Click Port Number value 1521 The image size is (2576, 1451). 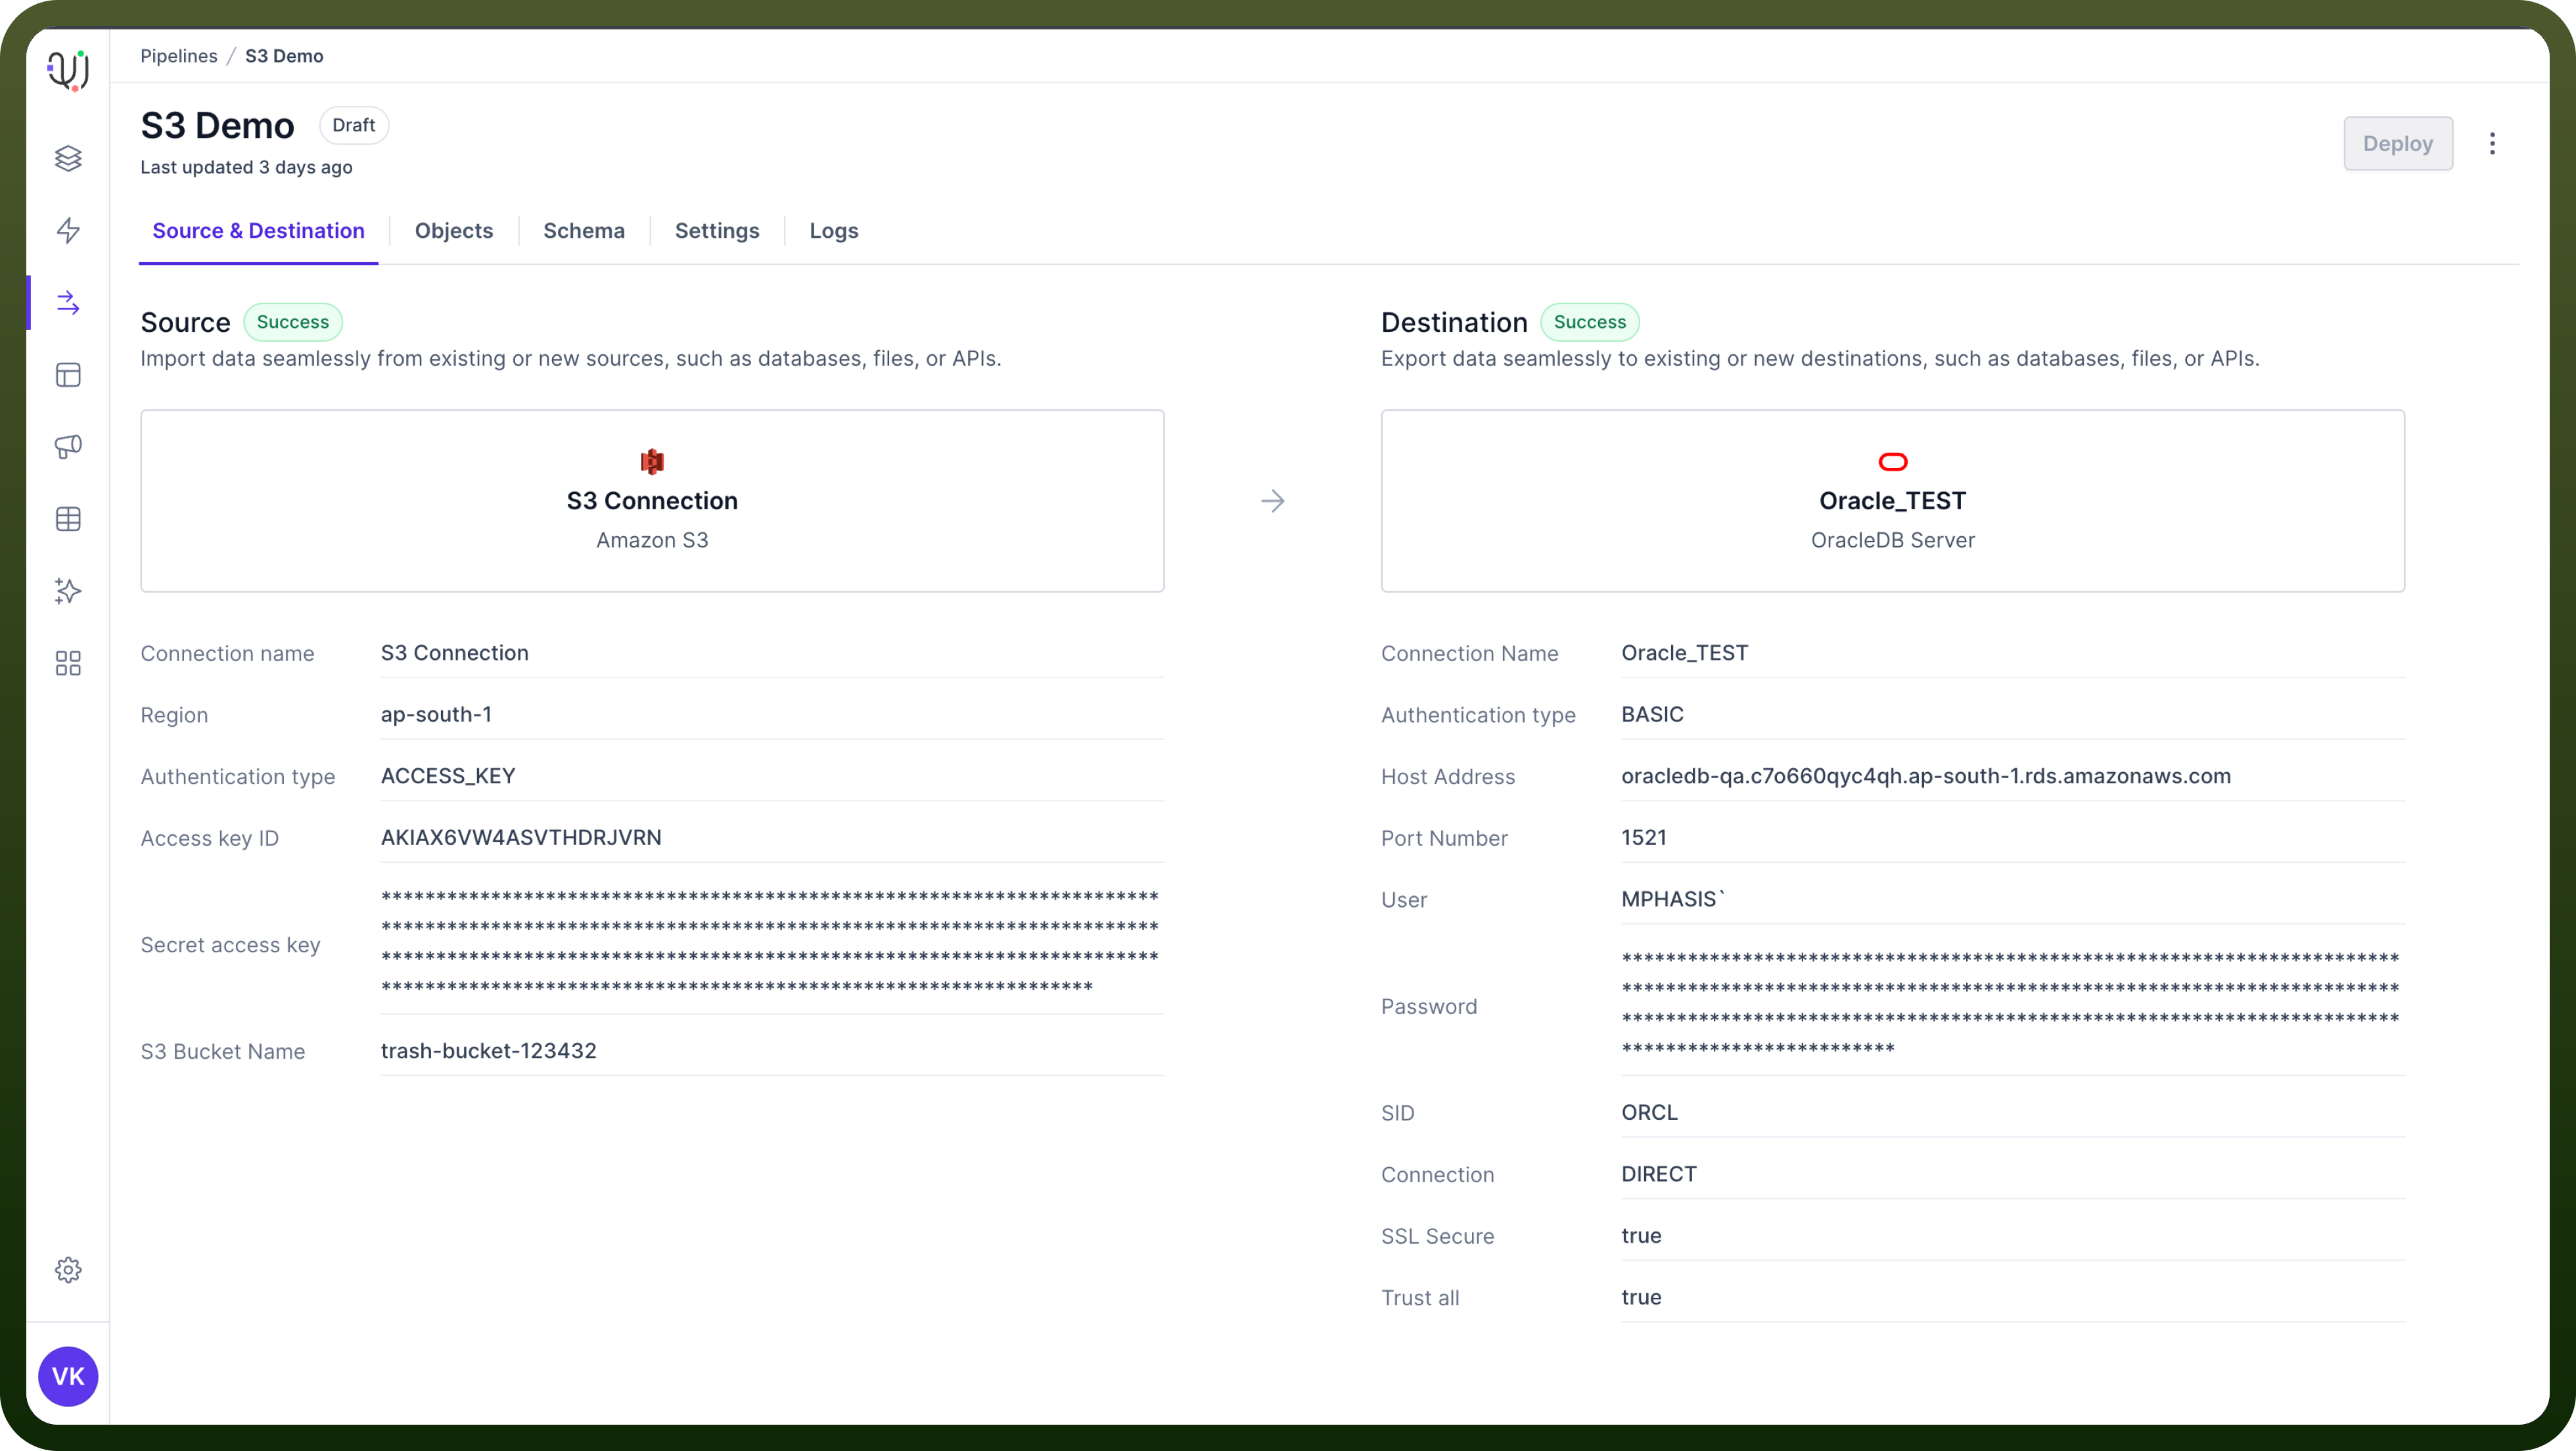click(1645, 838)
